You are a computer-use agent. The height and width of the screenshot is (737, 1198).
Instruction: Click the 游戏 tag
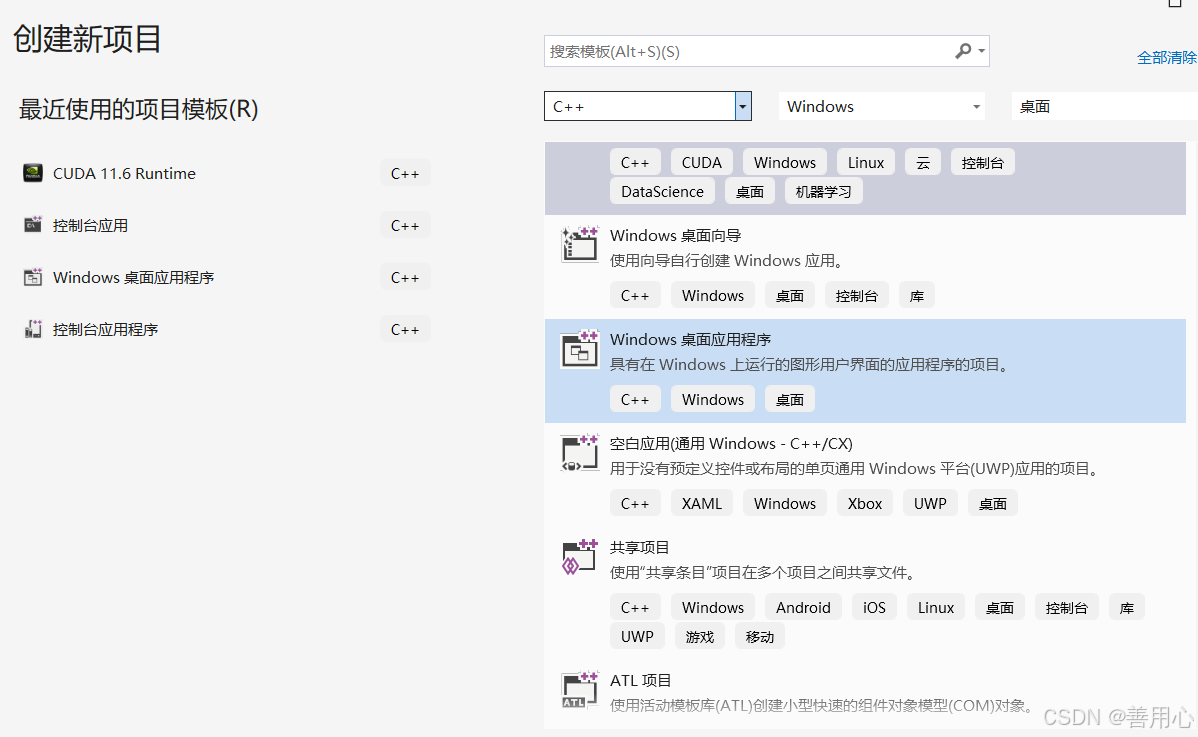(x=699, y=636)
